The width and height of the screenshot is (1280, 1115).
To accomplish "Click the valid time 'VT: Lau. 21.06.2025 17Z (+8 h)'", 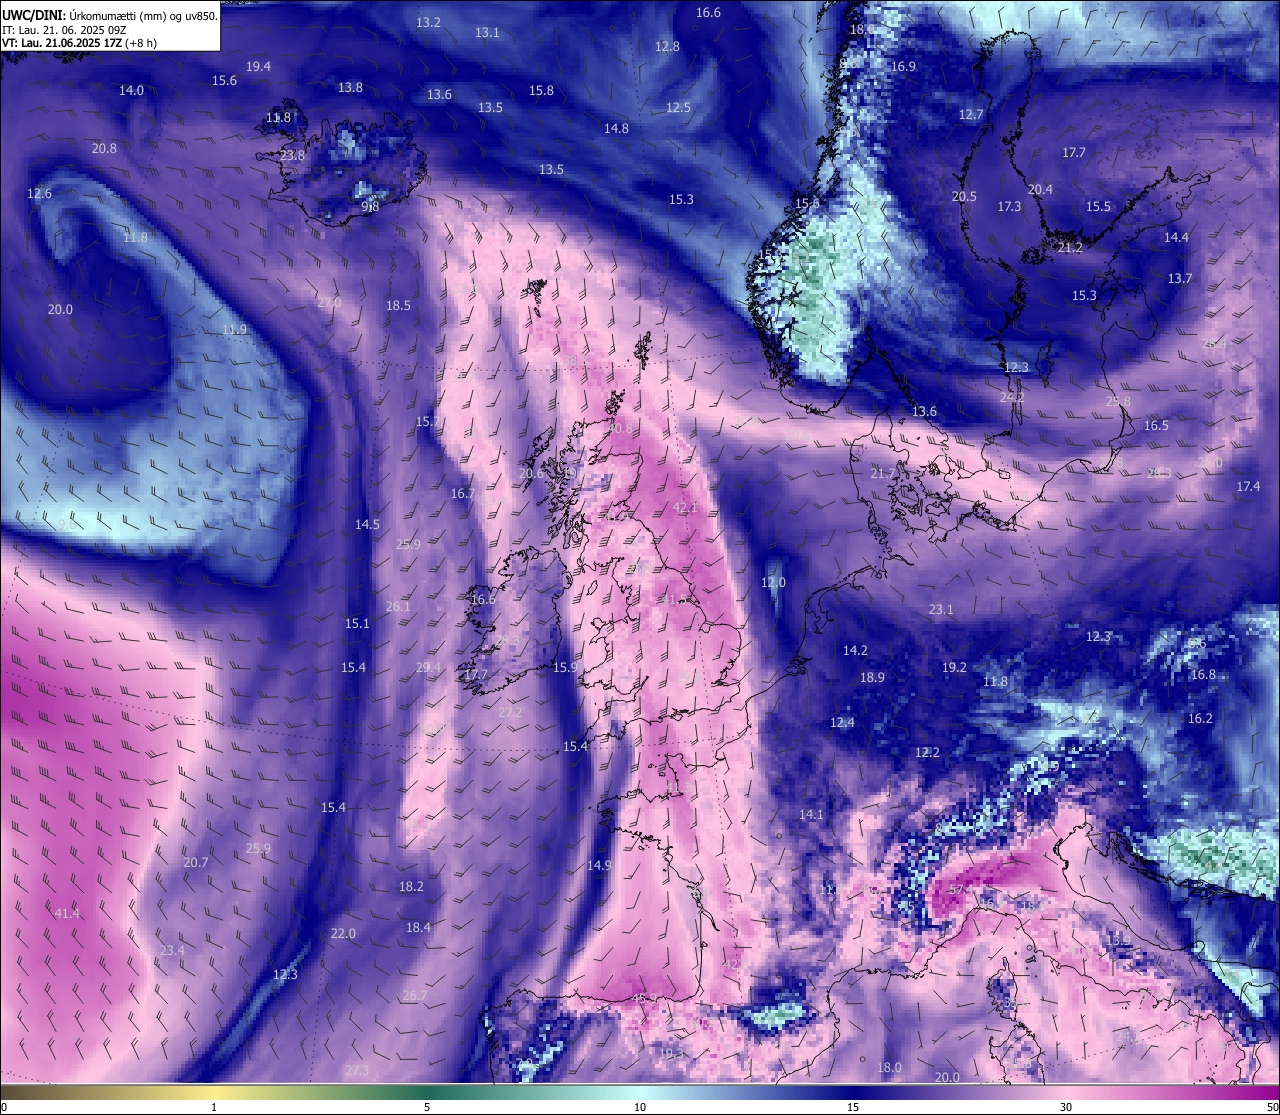I will (x=79, y=43).
